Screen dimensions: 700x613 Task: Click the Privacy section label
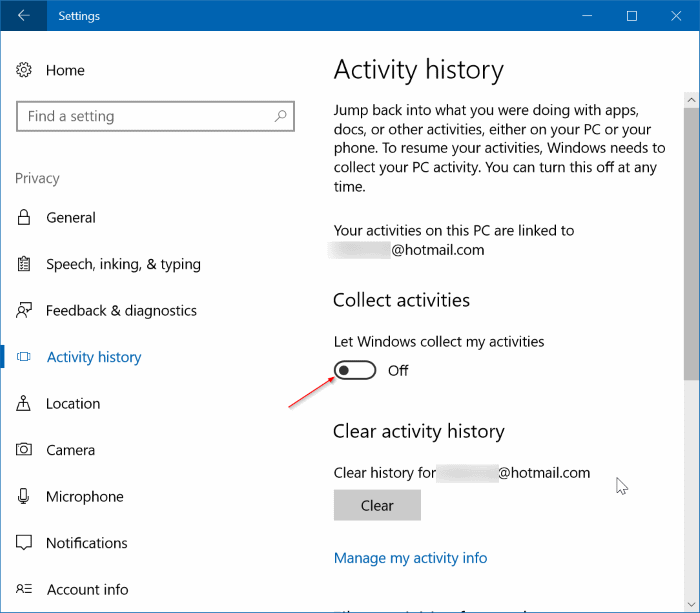coord(37,178)
